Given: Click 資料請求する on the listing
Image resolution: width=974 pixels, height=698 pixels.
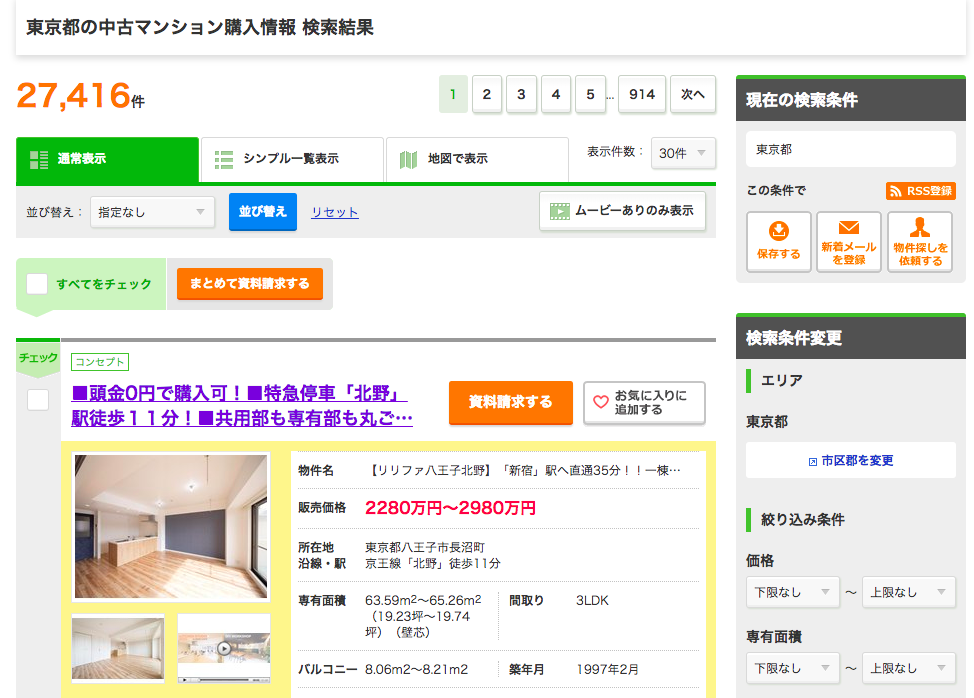Looking at the screenshot, I should pyautogui.click(x=510, y=403).
